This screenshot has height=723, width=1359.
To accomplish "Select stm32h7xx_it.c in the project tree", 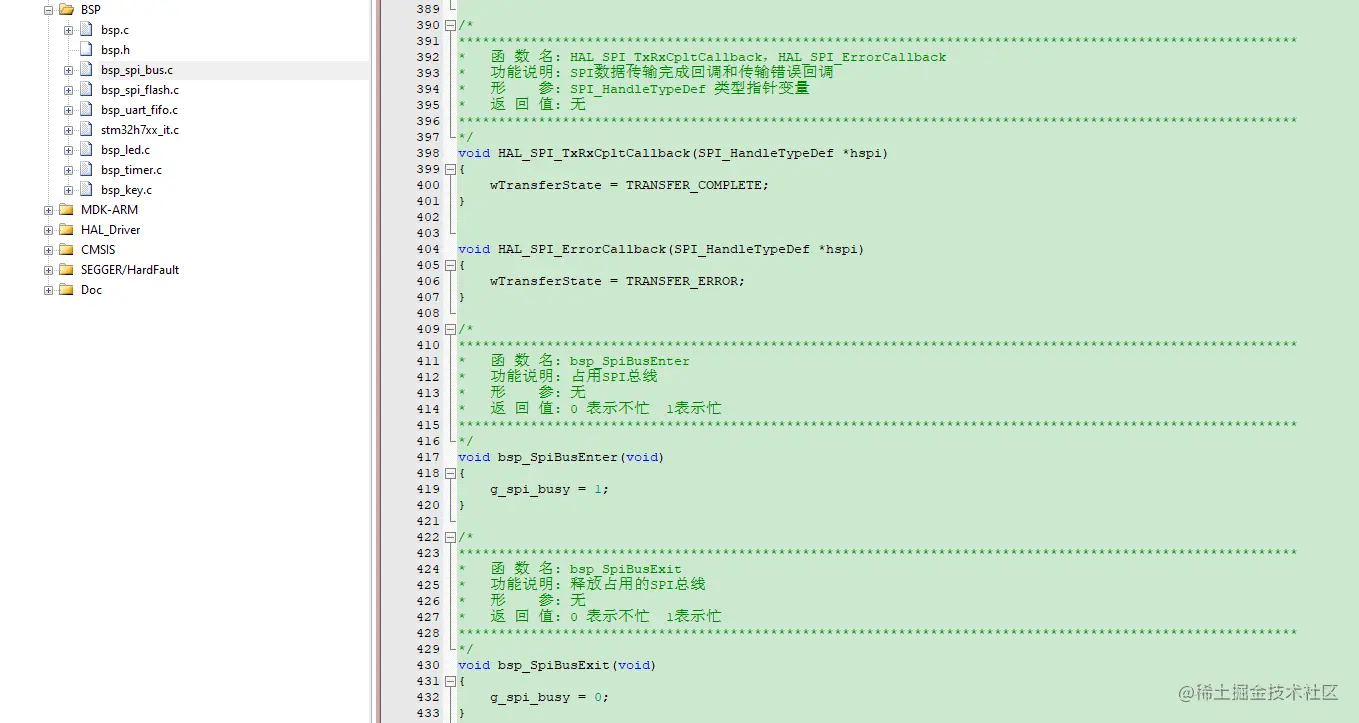I will point(140,130).
